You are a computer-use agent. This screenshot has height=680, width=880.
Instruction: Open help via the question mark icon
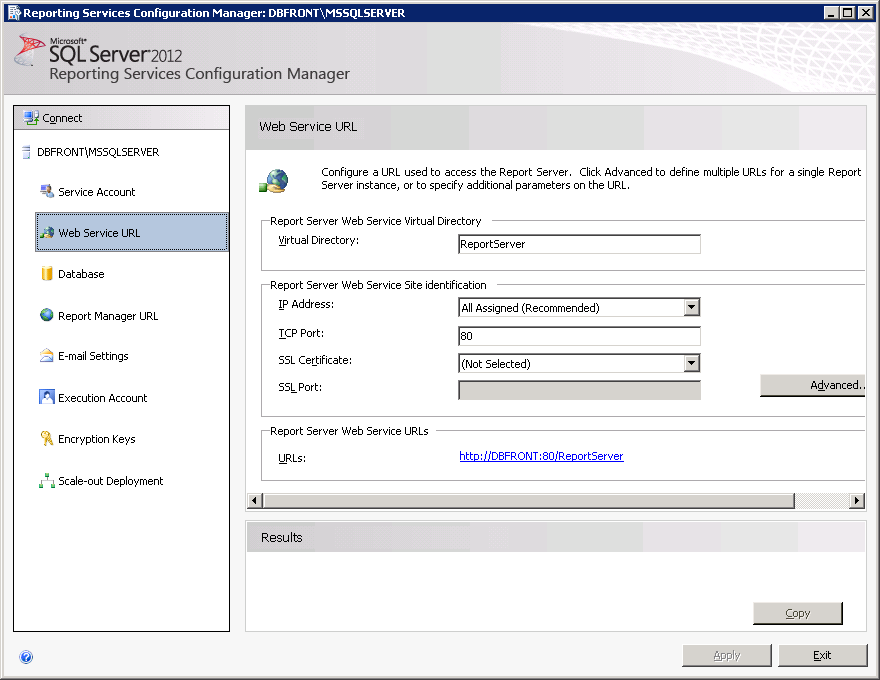pos(26,657)
